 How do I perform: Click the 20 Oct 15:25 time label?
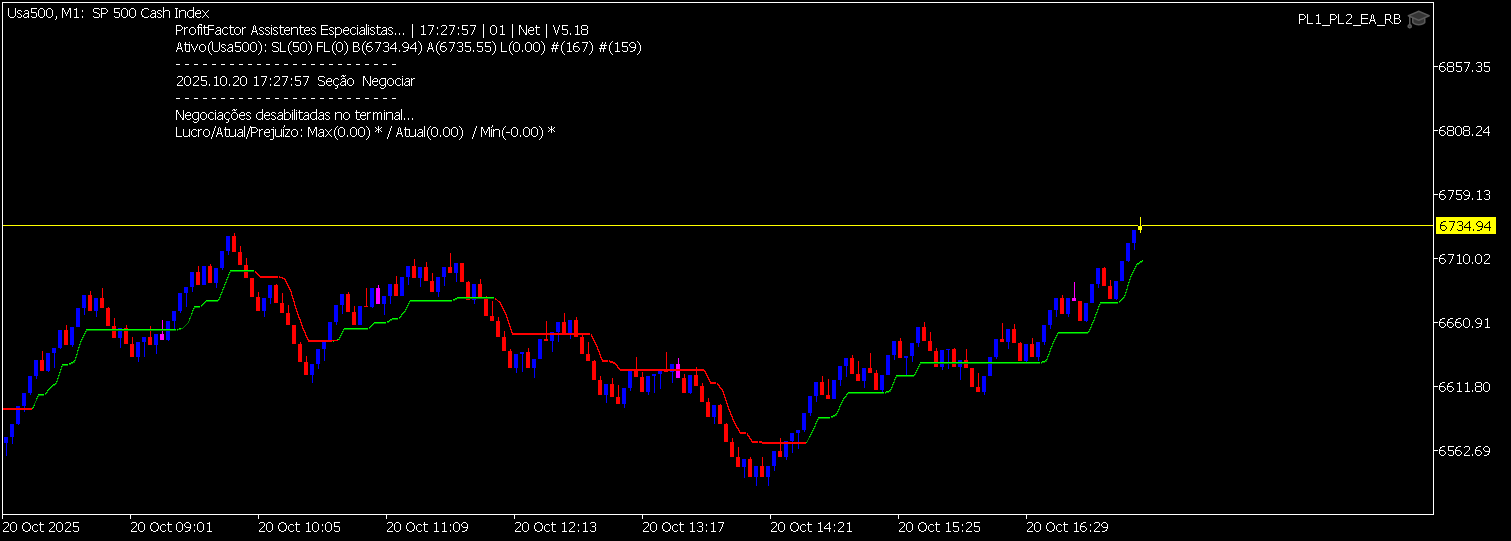pos(939,526)
